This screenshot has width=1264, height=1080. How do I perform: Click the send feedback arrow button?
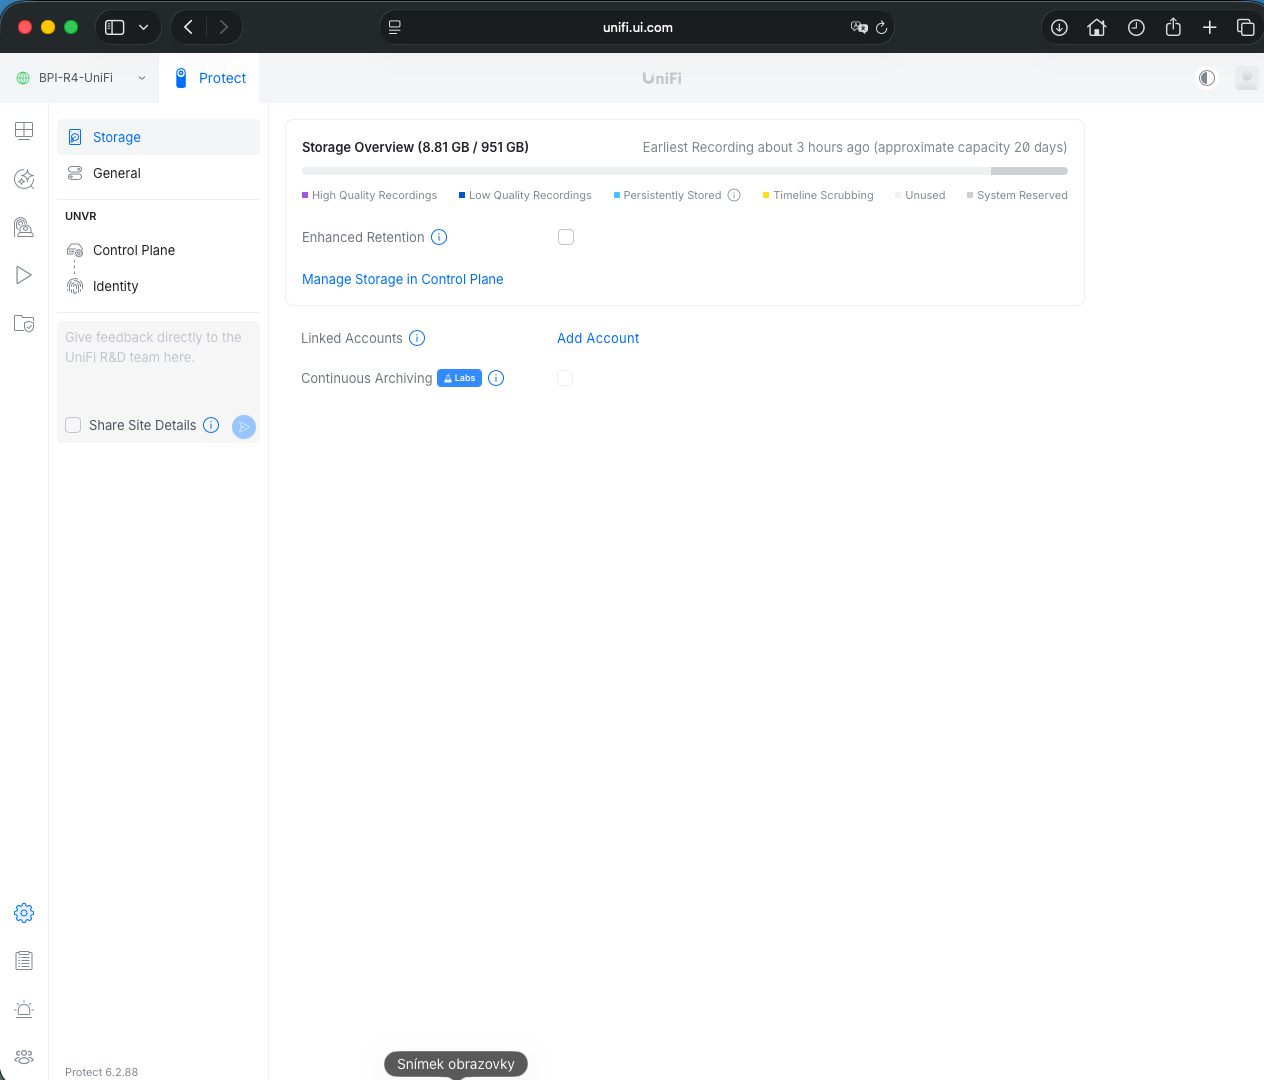coord(244,427)
